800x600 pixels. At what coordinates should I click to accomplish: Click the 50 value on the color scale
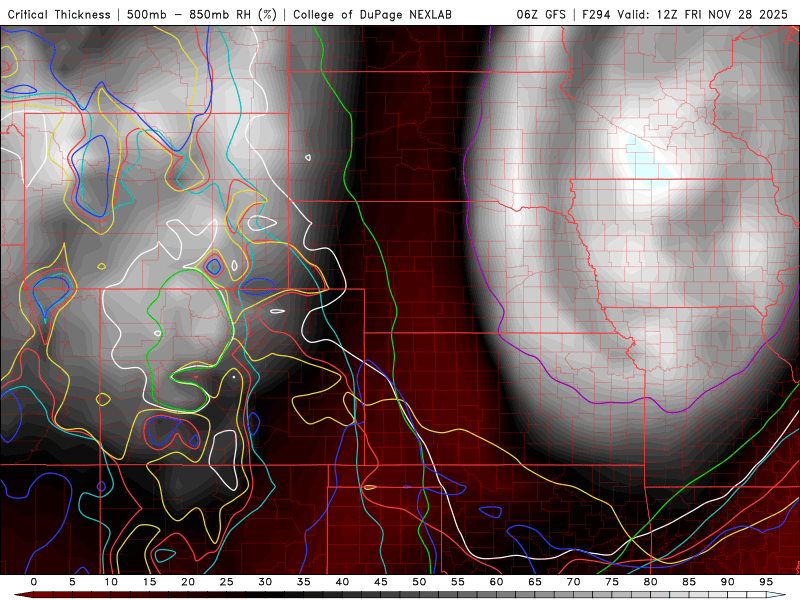coord(419,582)
